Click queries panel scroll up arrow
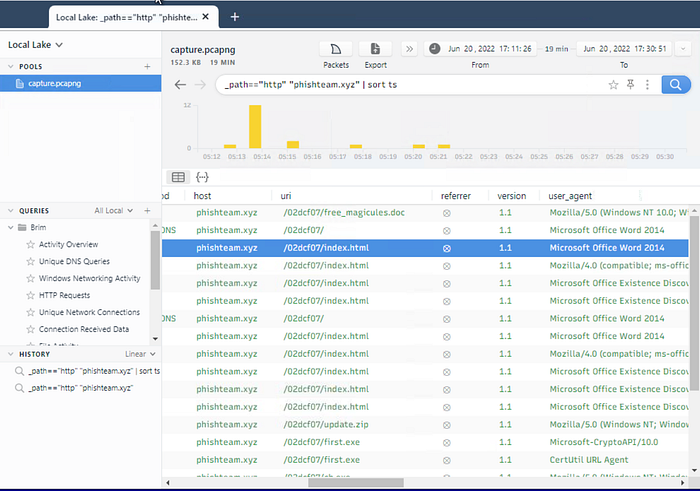Screen dimensions: 700x491 point(155,225)
